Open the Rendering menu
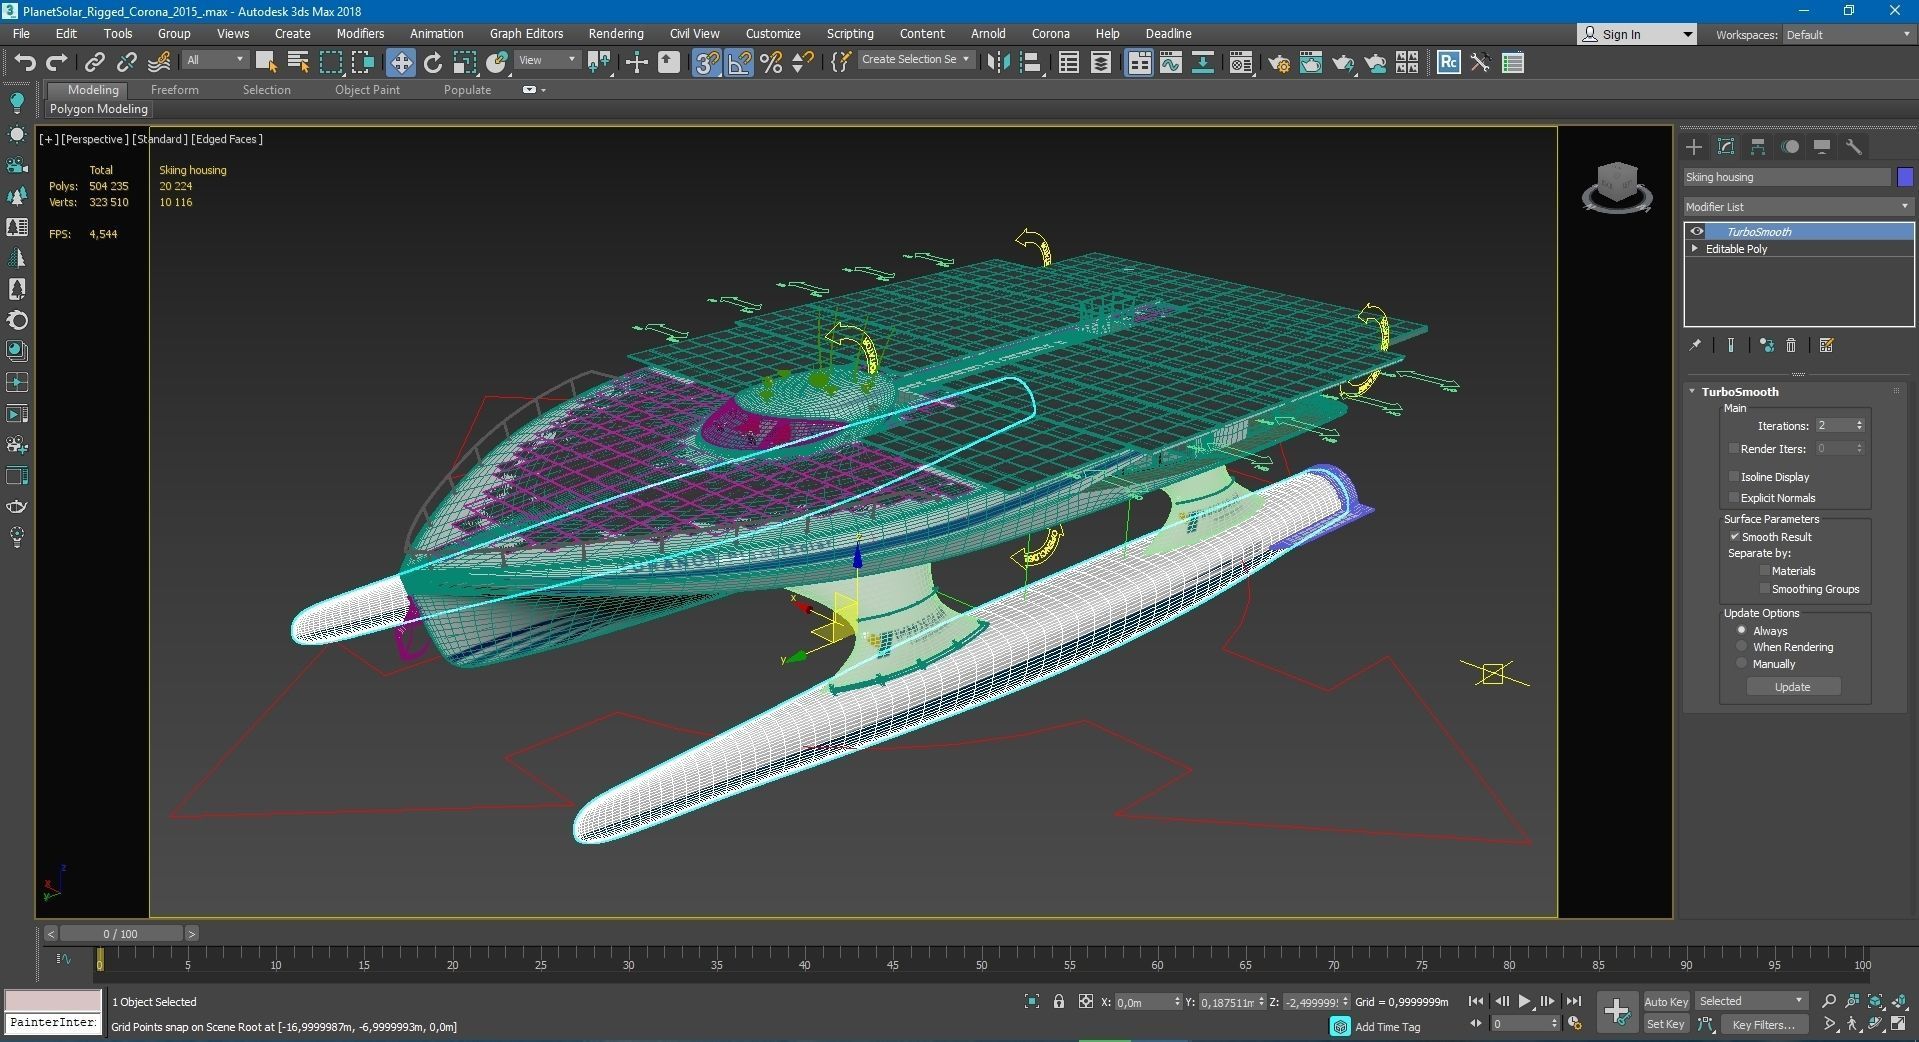Image resolution: width=1919 pixels, height=1042 pixels. pyautogui.click(x=616, y=33)
